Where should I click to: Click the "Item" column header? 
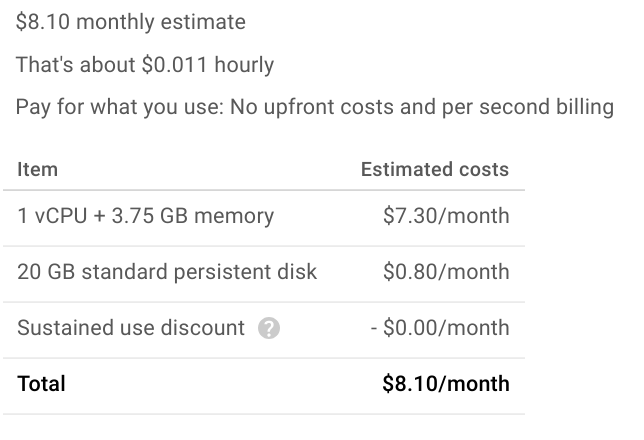[x=38, y=170]
